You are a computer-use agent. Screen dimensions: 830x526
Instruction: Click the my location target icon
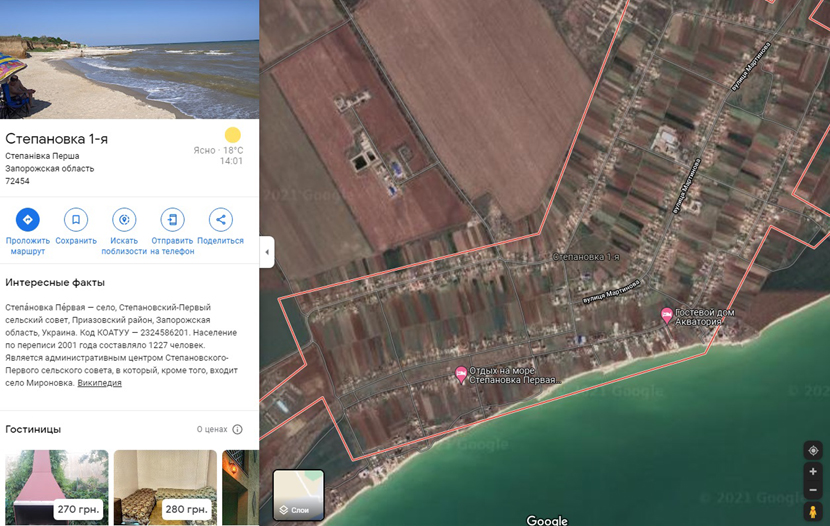pyautogui.click(x=813, y=451)
